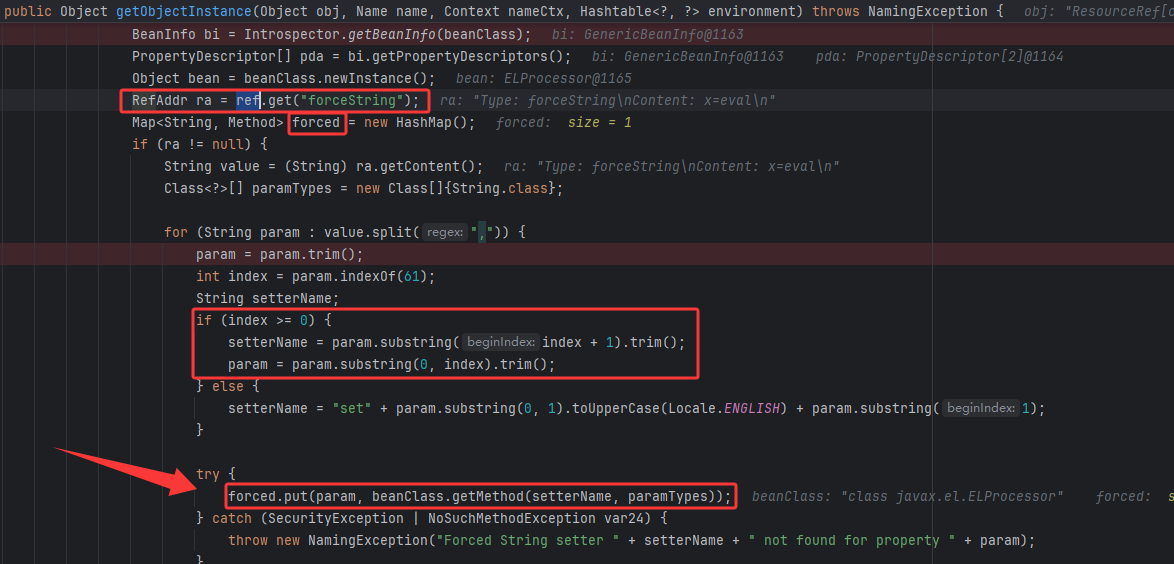Click the regex inlay hint in split call
1174x564 pixels.
point(444,232)
